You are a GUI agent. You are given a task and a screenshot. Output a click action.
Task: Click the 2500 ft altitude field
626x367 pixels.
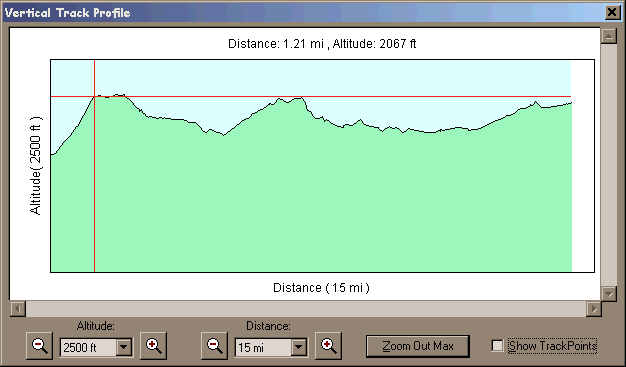(x=88, y=347)
